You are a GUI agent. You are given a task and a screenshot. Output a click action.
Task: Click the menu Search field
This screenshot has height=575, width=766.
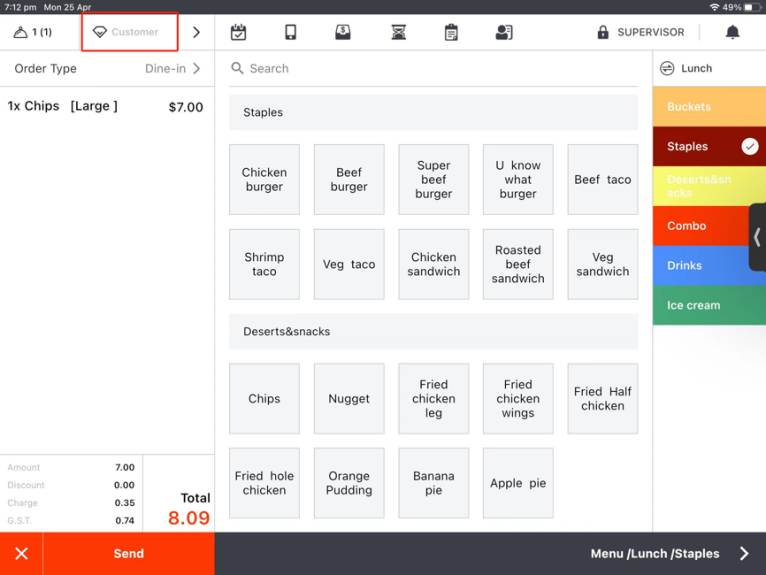433,68
